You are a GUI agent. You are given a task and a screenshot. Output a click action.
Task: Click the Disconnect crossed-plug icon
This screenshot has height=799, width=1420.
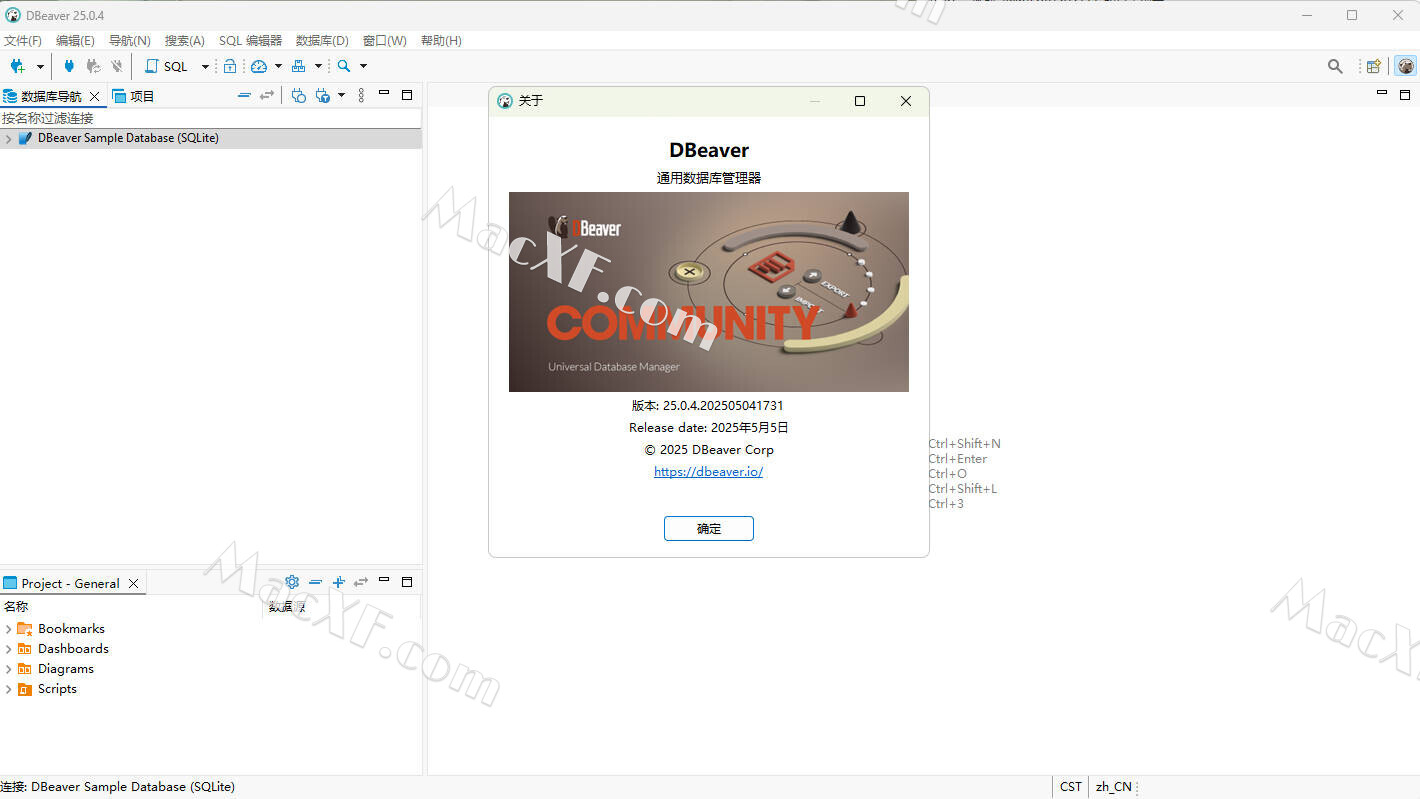tap(117, 66)
